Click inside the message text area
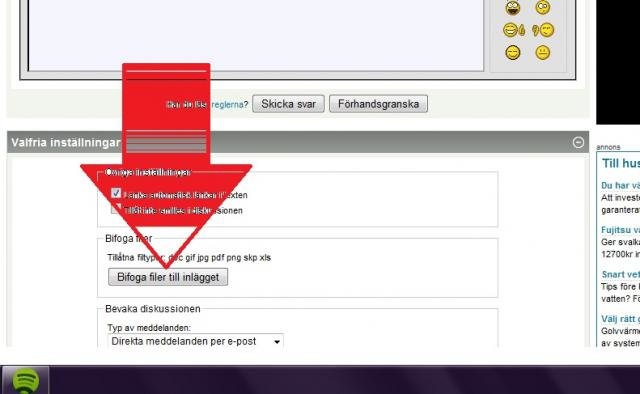The width and height of the screenshot is (640, 394). pos(256,35)
